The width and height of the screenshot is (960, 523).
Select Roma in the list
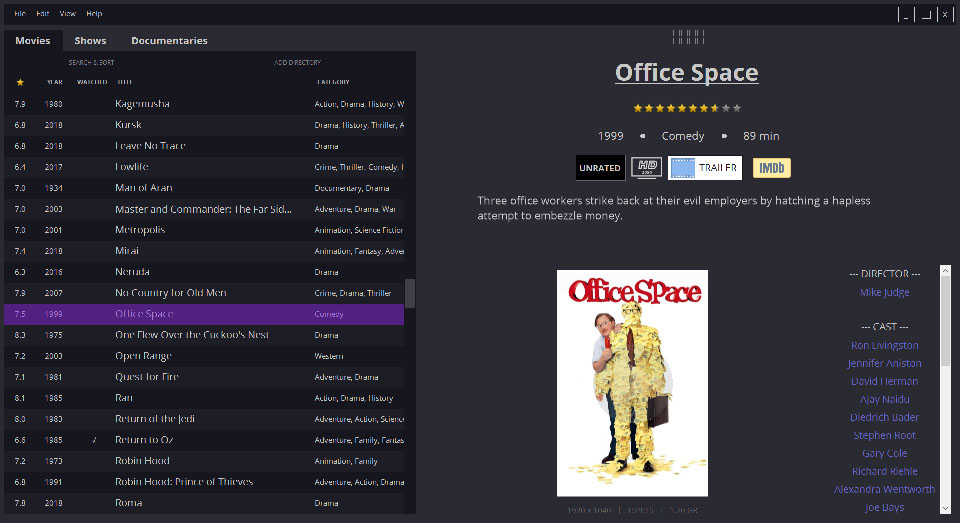[204, 503]
